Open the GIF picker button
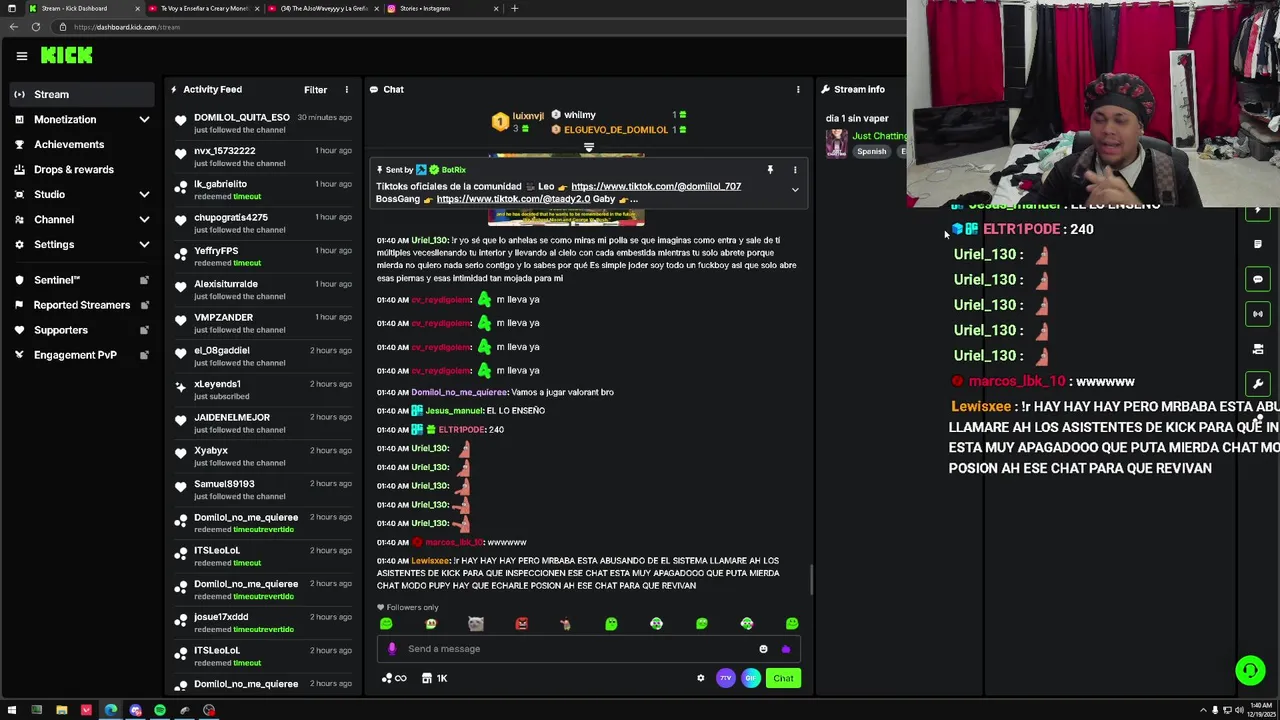 [x=750, y=678]
